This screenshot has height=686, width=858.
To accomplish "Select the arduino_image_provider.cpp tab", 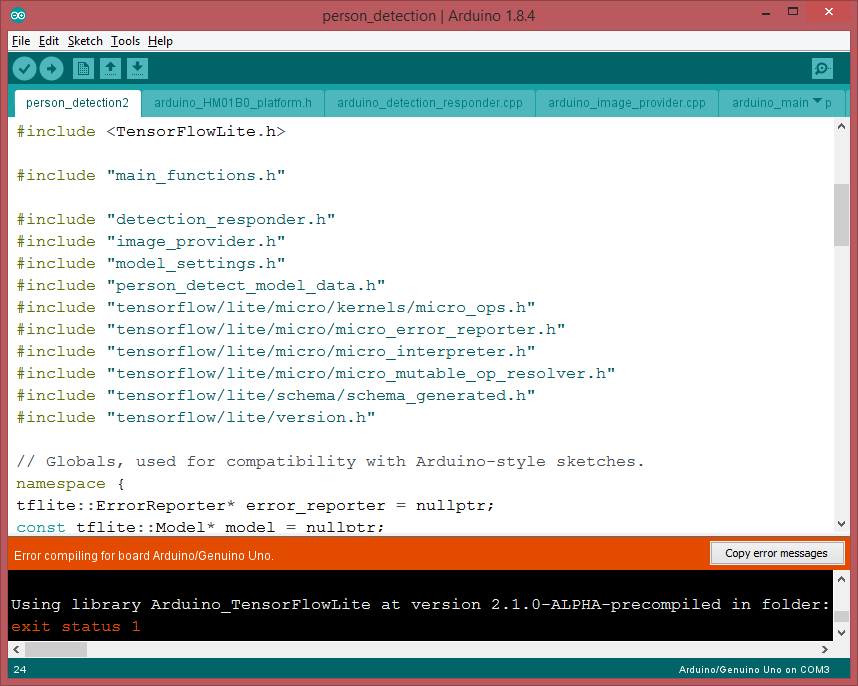I will click(x=626, y=103).
